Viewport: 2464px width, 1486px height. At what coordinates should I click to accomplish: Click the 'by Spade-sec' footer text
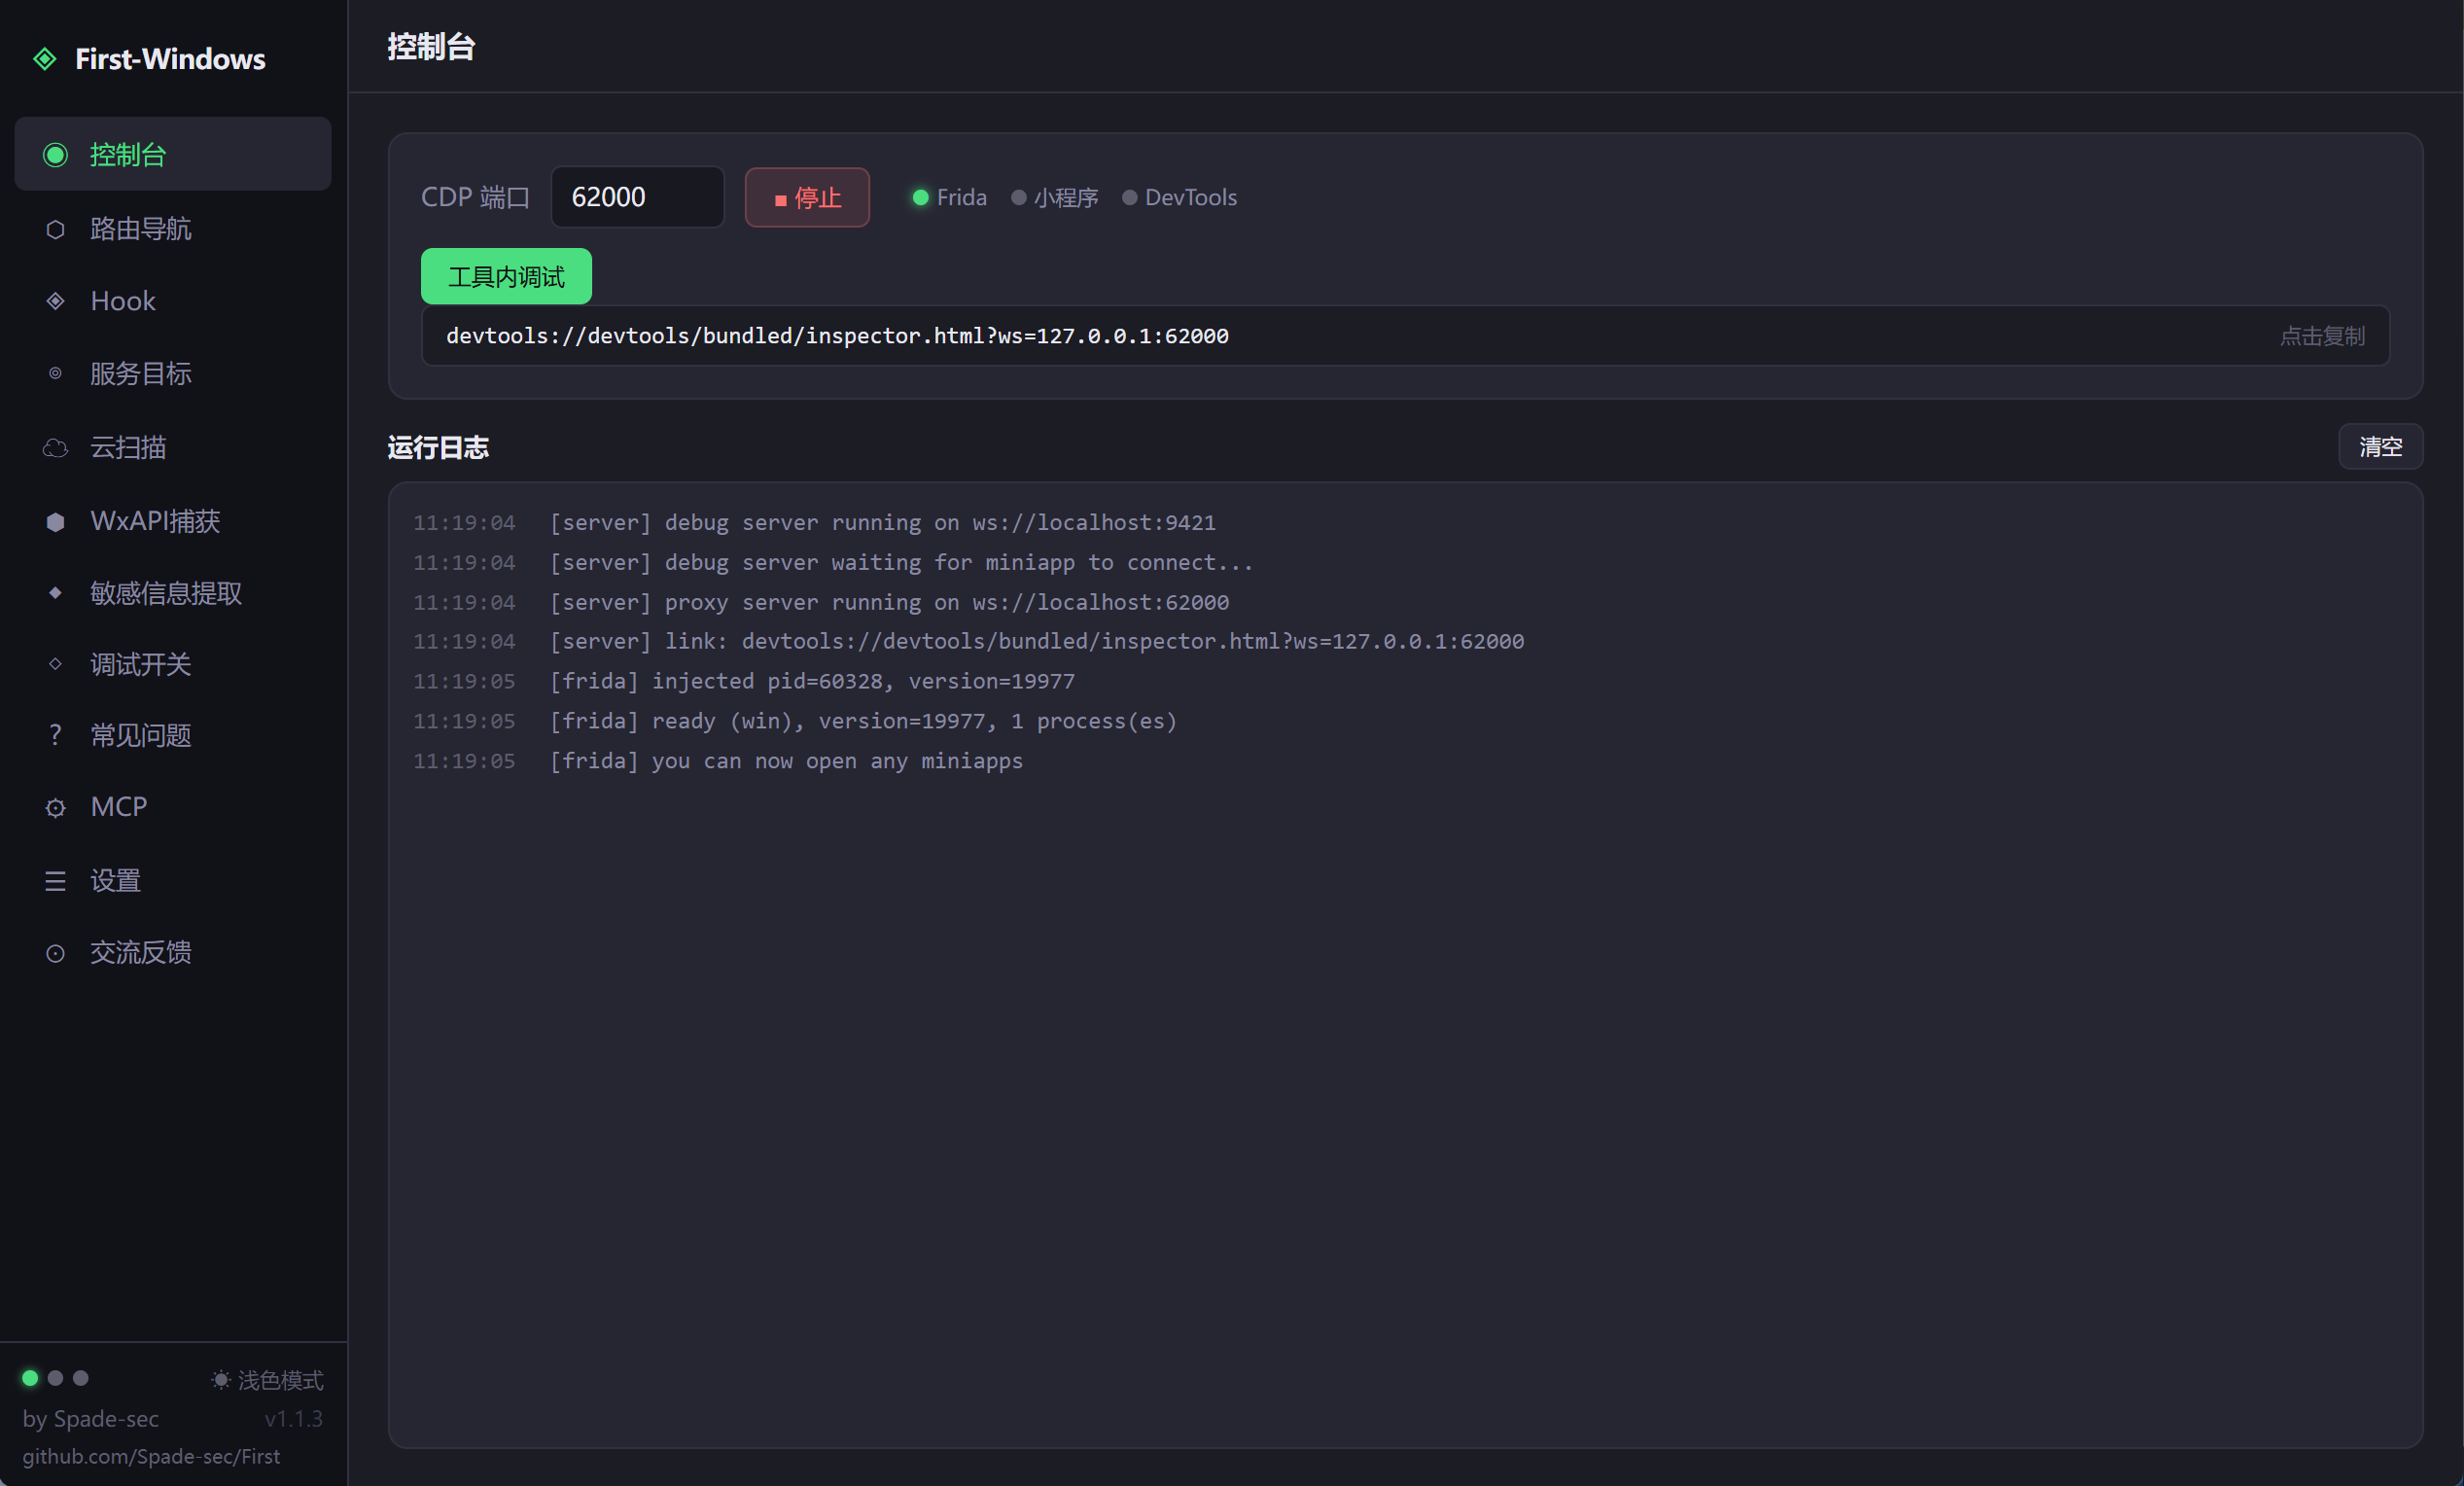pos(91,1418)
